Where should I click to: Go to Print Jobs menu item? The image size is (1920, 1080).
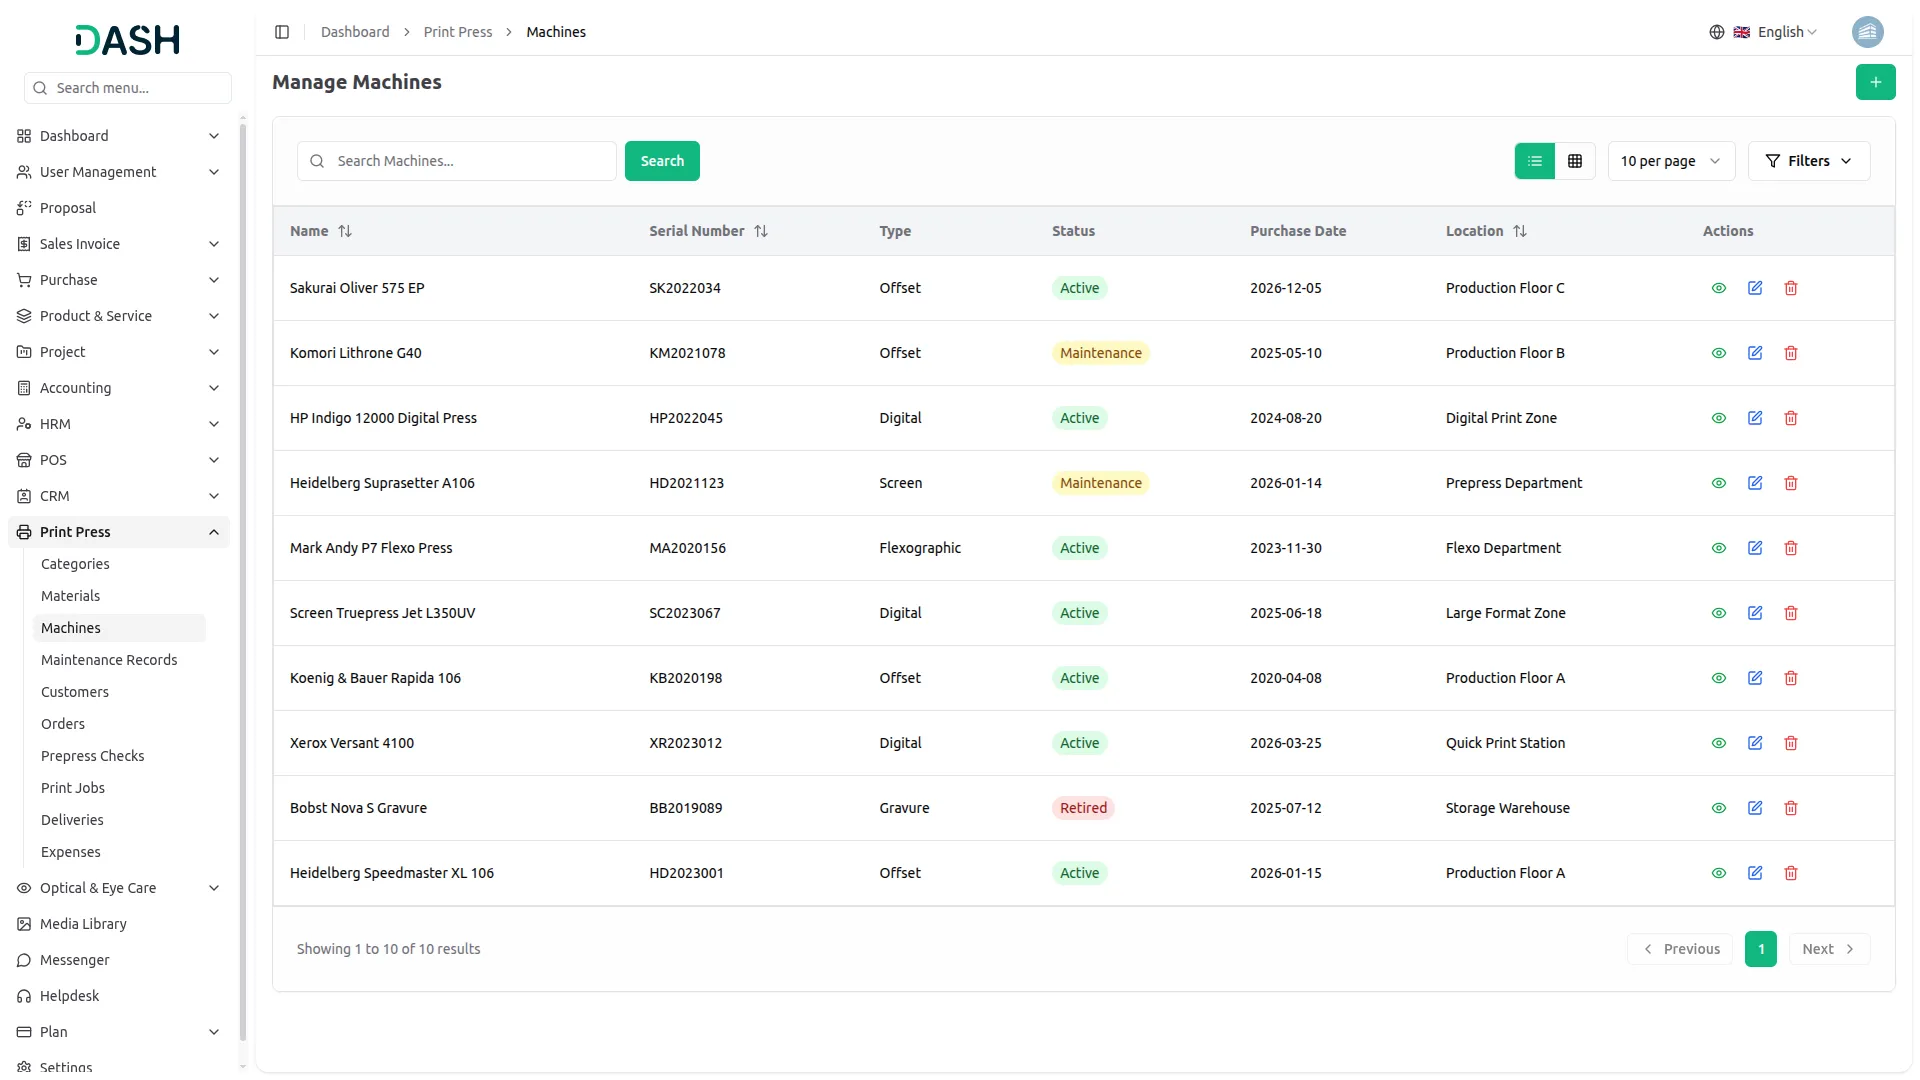[73, 788]
